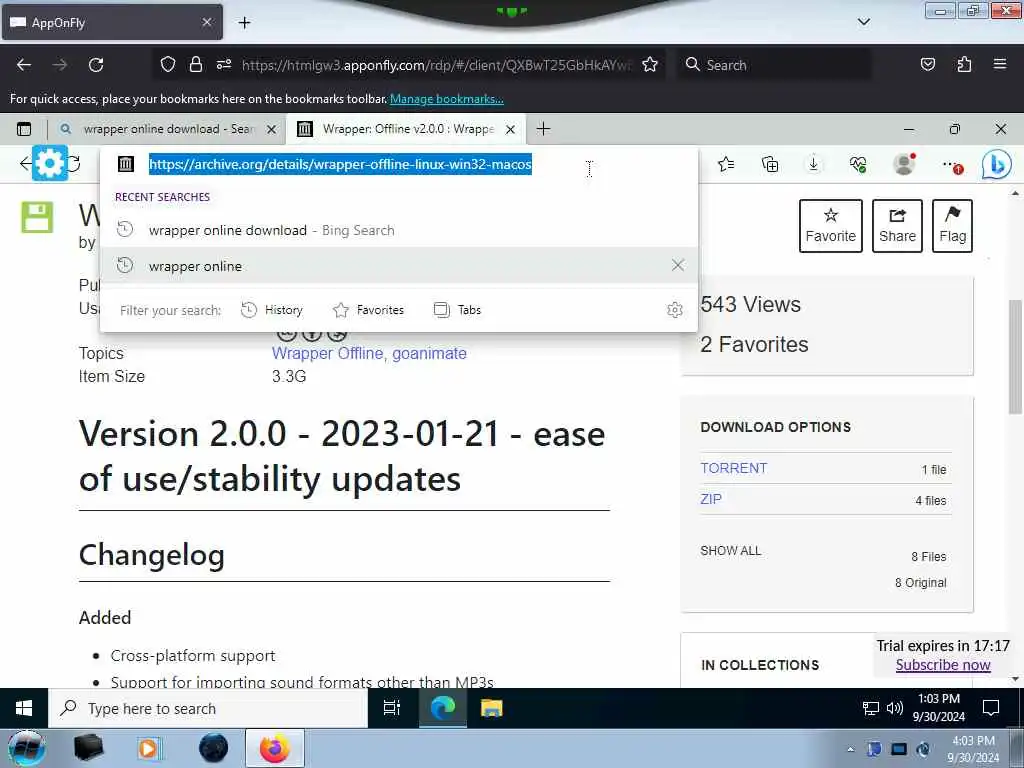Open the Bing Copilot sidebar button
Image resolution: width=1024 pixels, height=768 pixels.
tap(997, 165)
